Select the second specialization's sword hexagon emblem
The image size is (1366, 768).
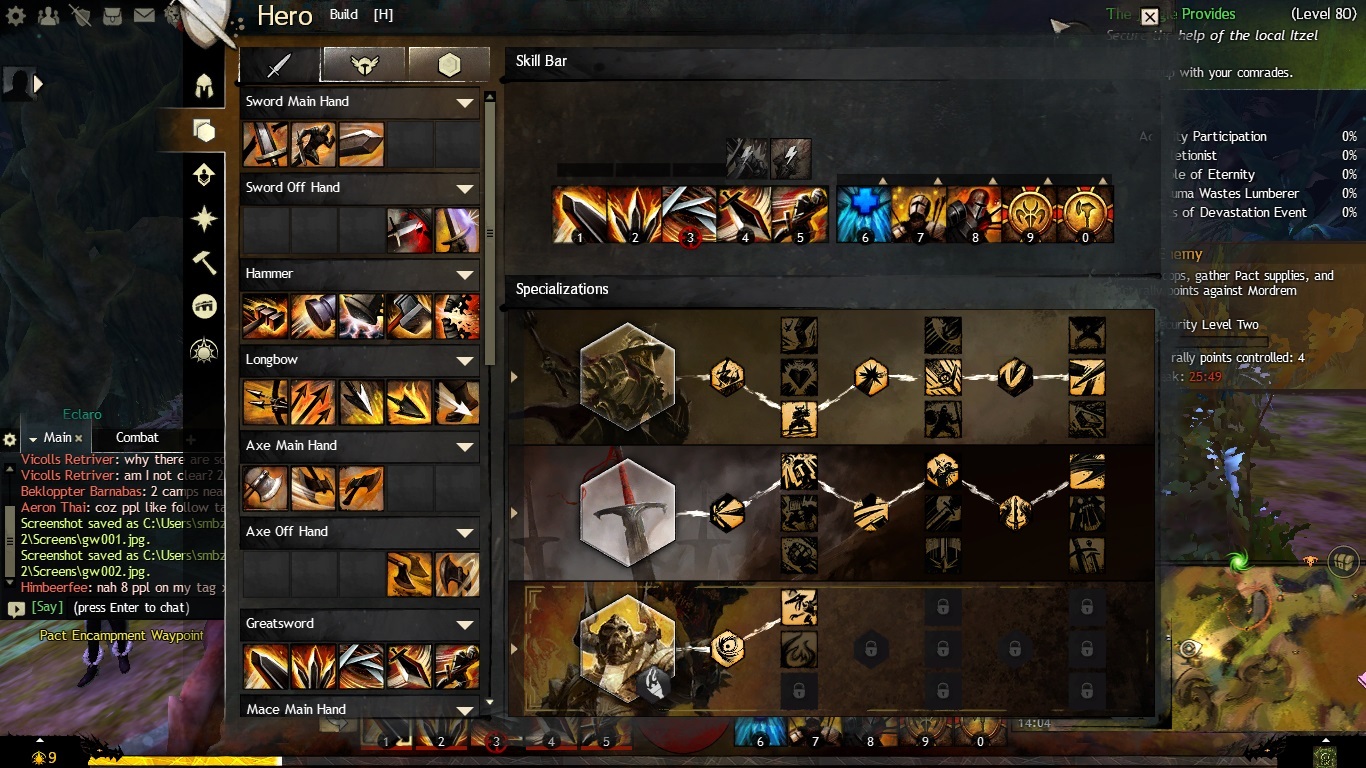pos(628,512)
